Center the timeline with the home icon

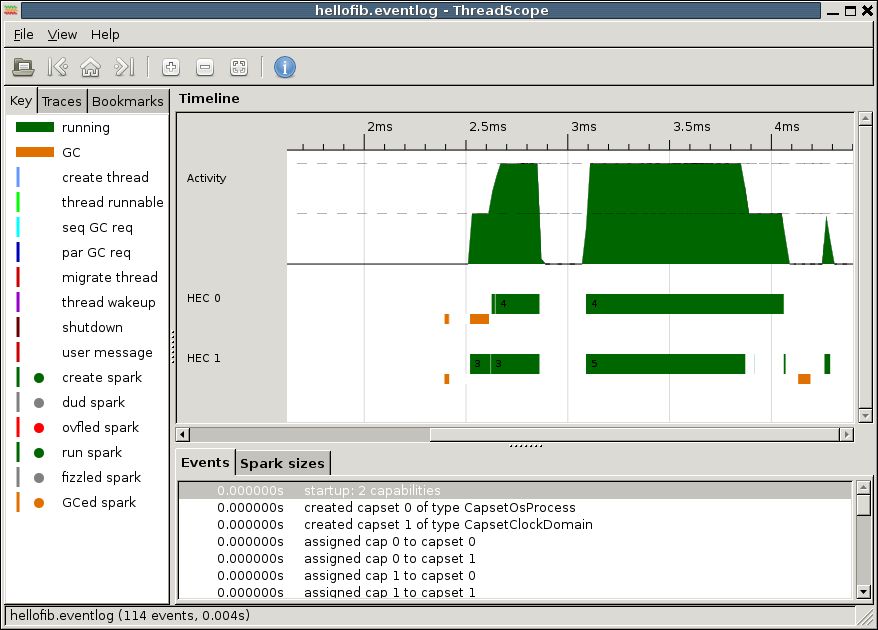point(91,67)
